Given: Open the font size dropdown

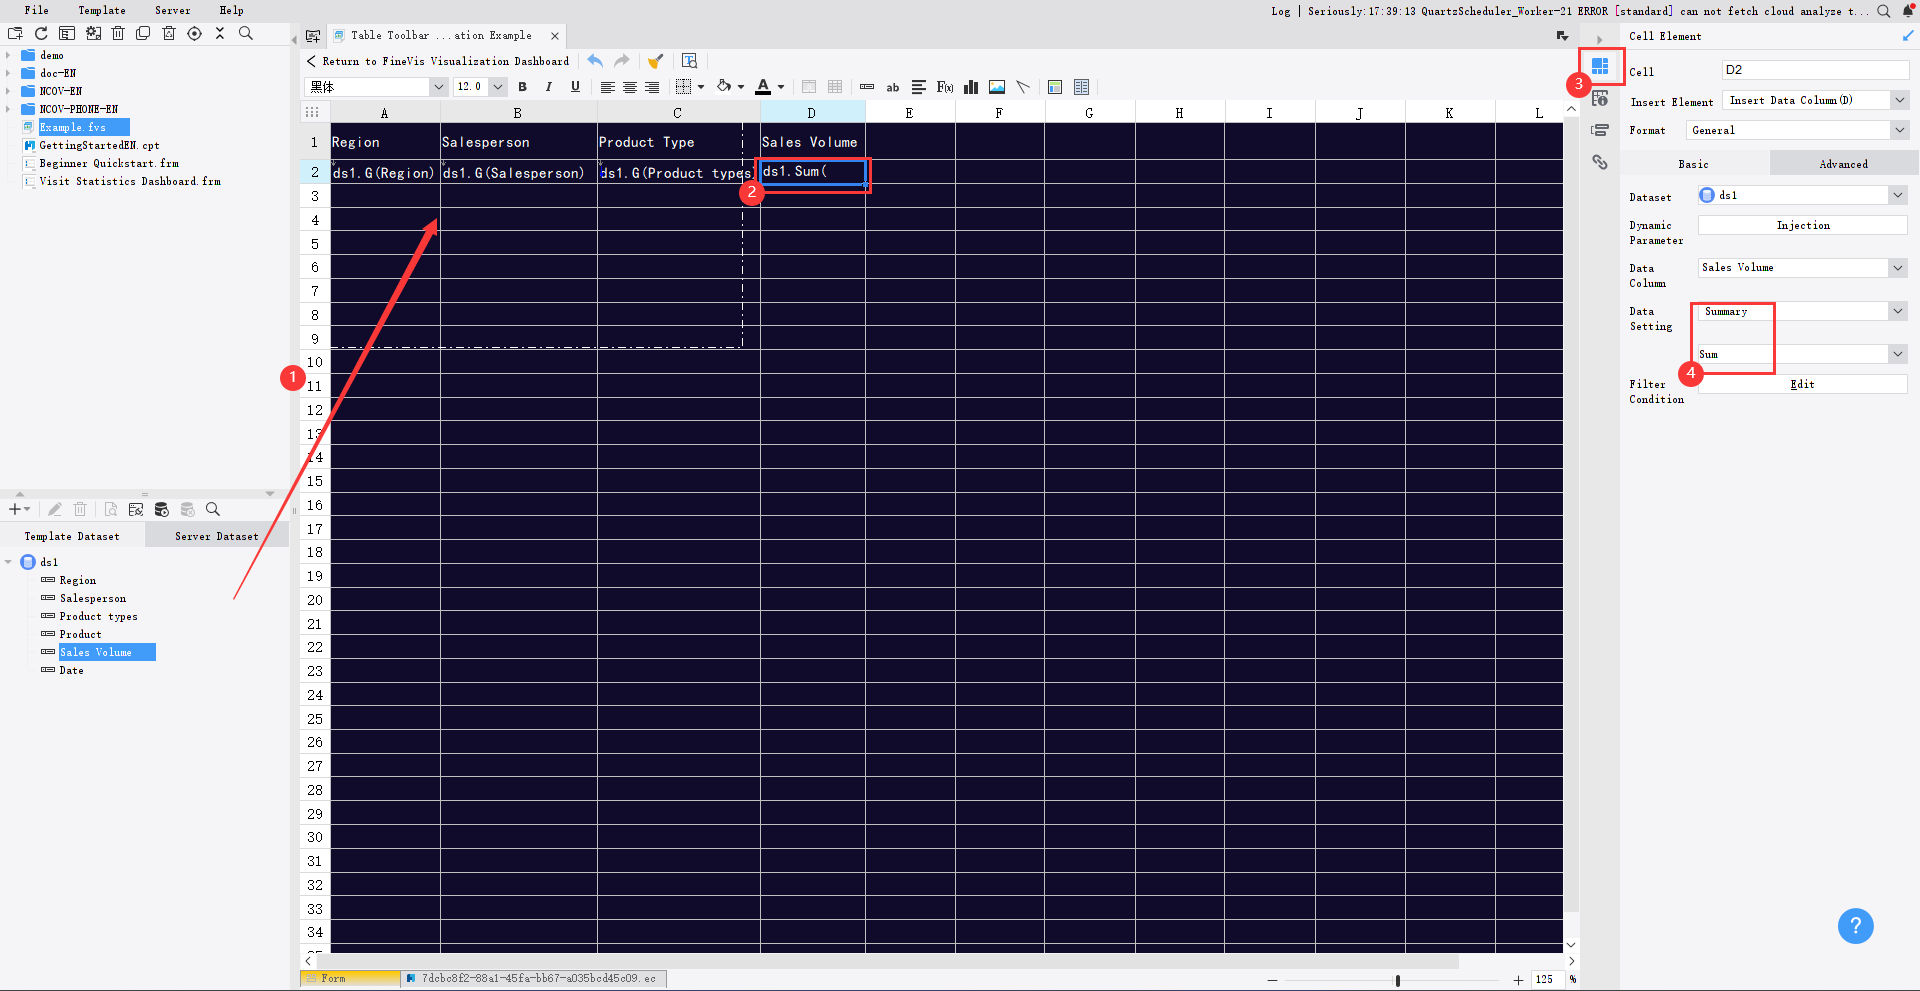Looking at the screenshot, I should 497,87.
